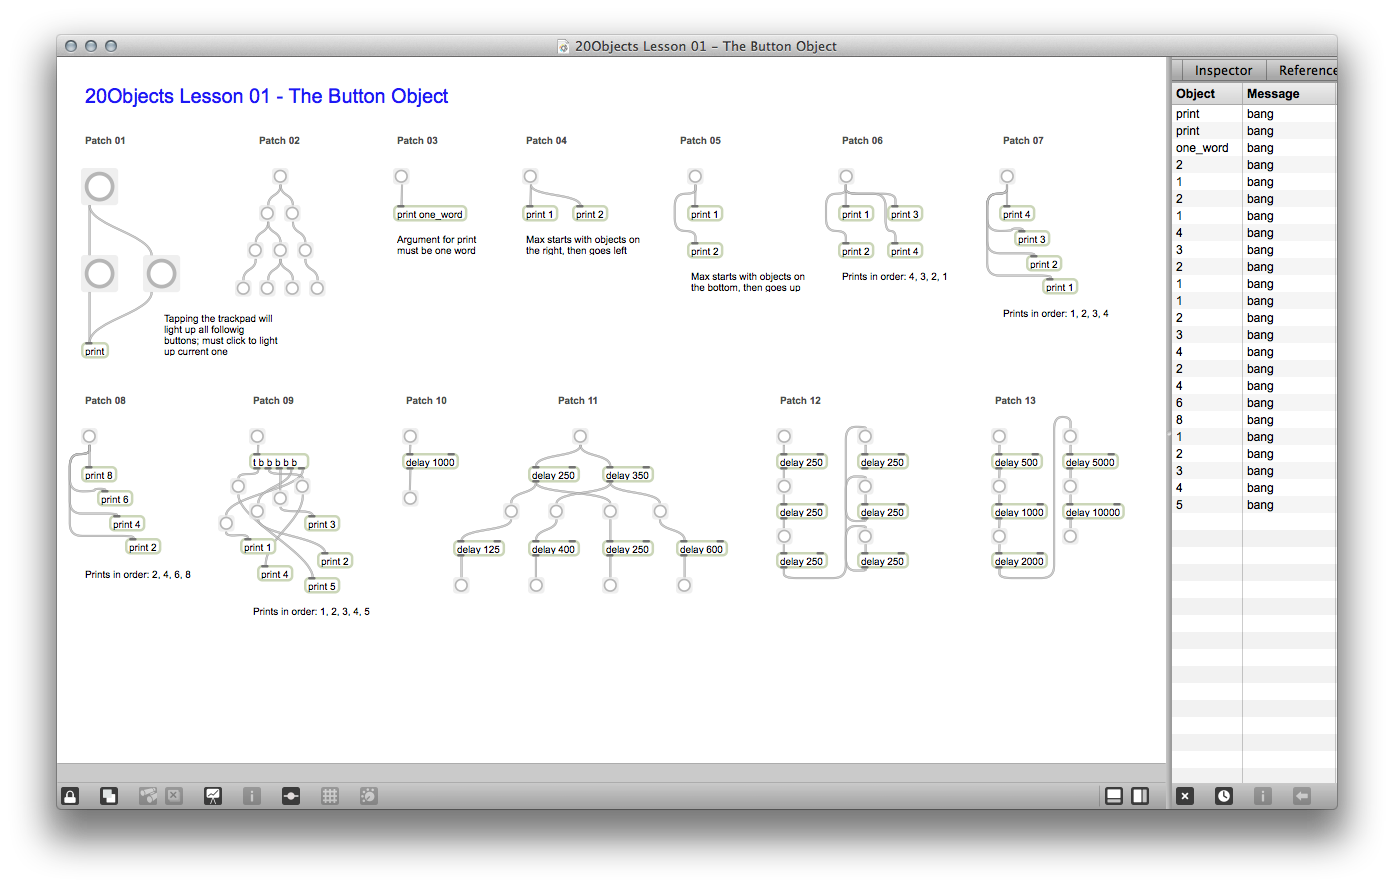Viewport: 1394px width, 888px height.
Task: Click the large top button in Patch 01
Action: point(99,186)
